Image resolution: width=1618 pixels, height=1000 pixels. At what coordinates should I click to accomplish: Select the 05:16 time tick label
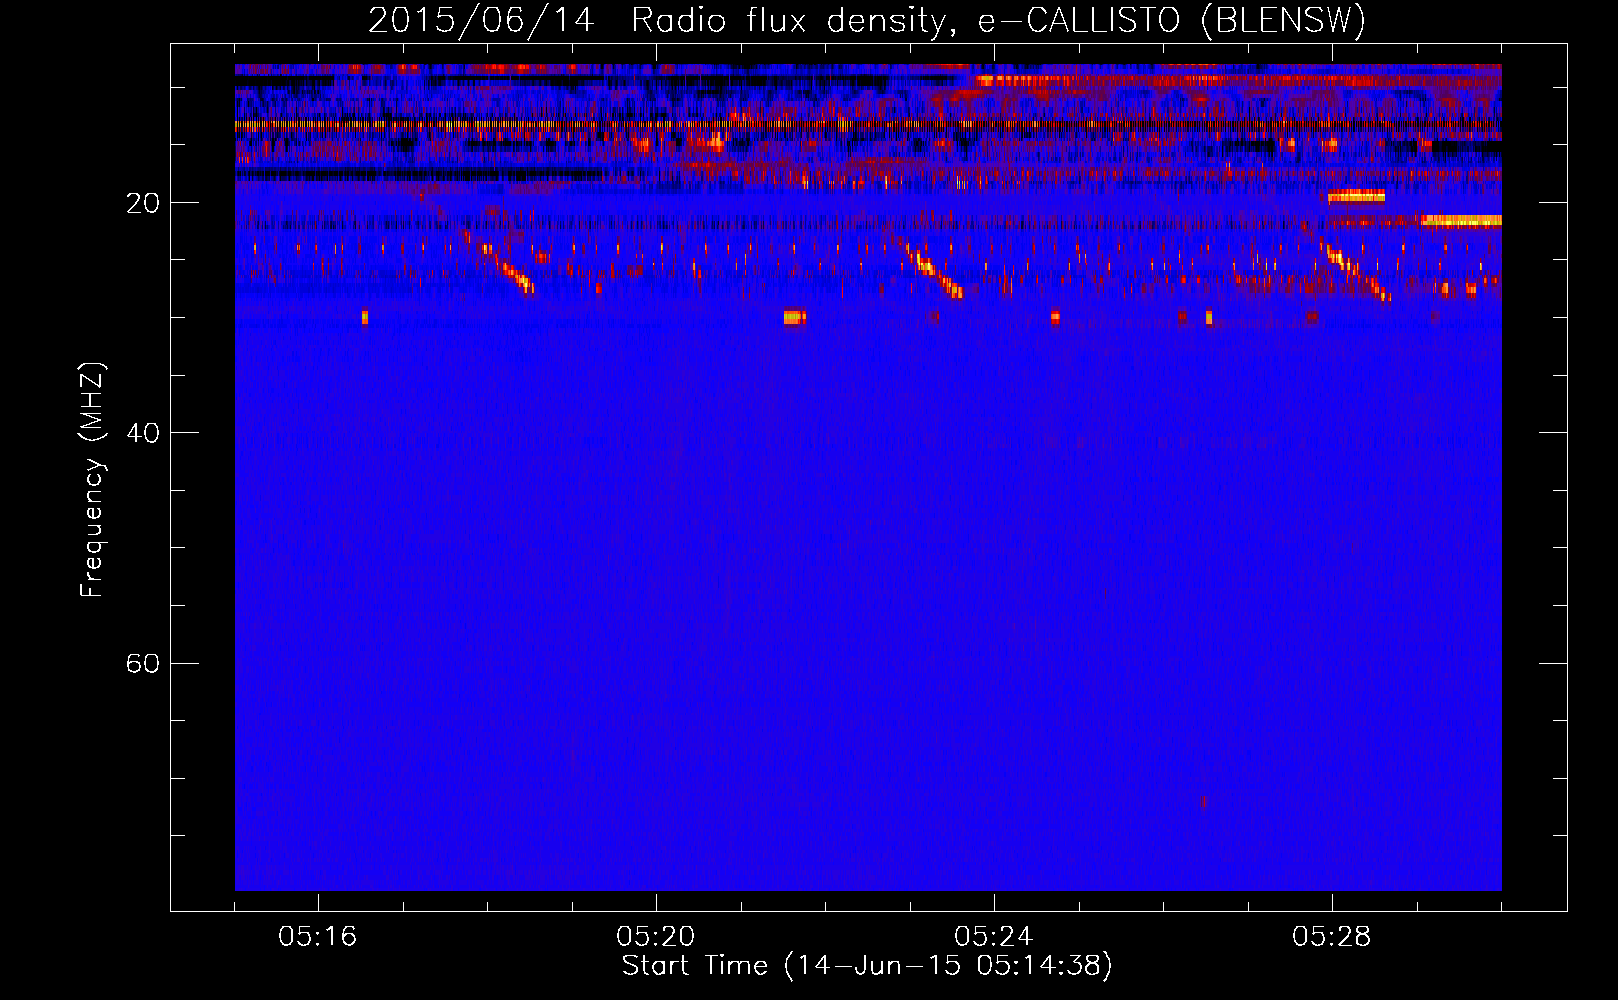(318, 937)
